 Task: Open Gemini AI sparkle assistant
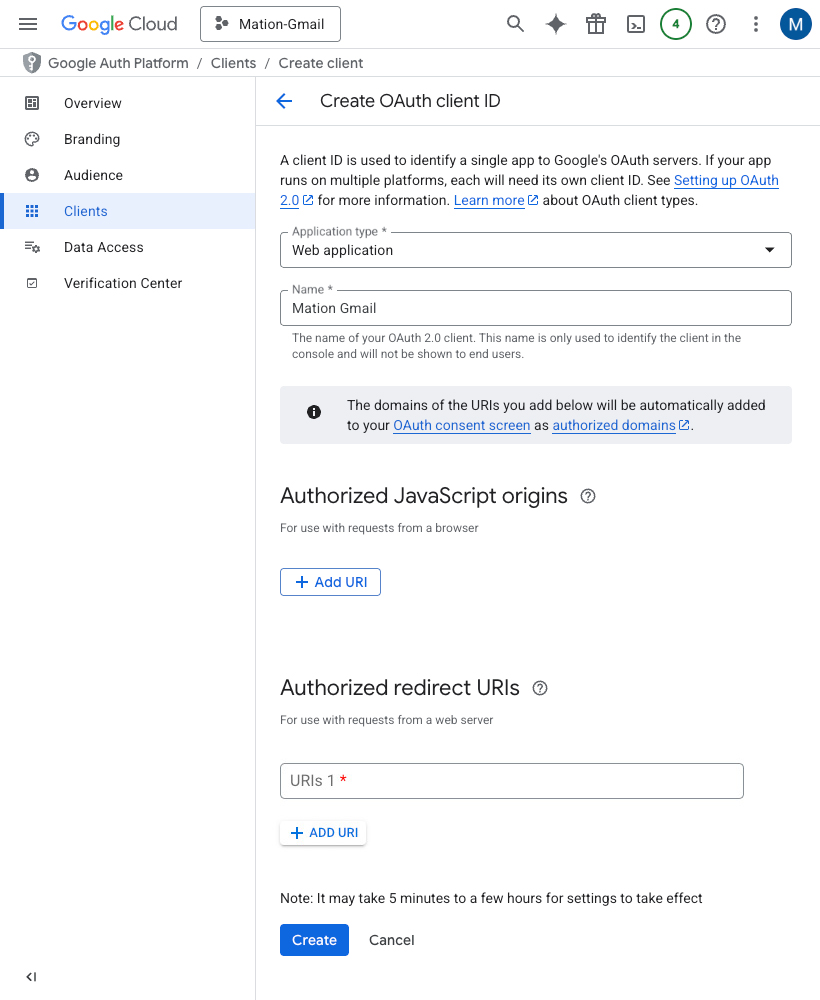point(555,24)
